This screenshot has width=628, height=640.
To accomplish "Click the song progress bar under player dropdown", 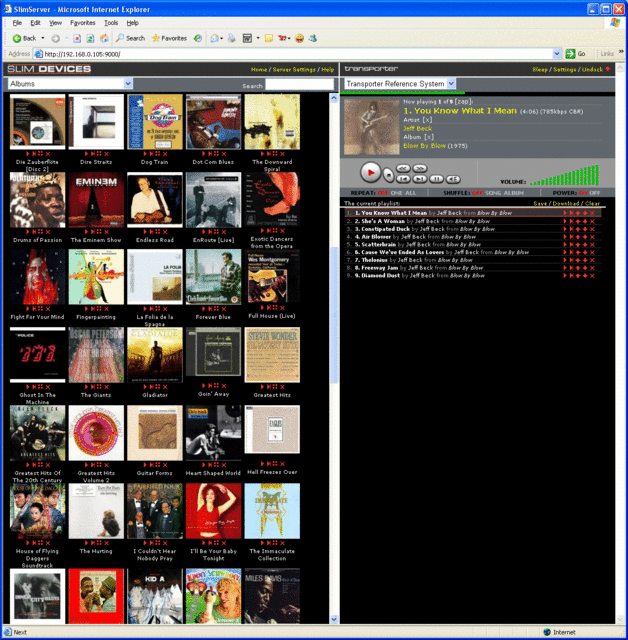I will (x=477, y=93).
